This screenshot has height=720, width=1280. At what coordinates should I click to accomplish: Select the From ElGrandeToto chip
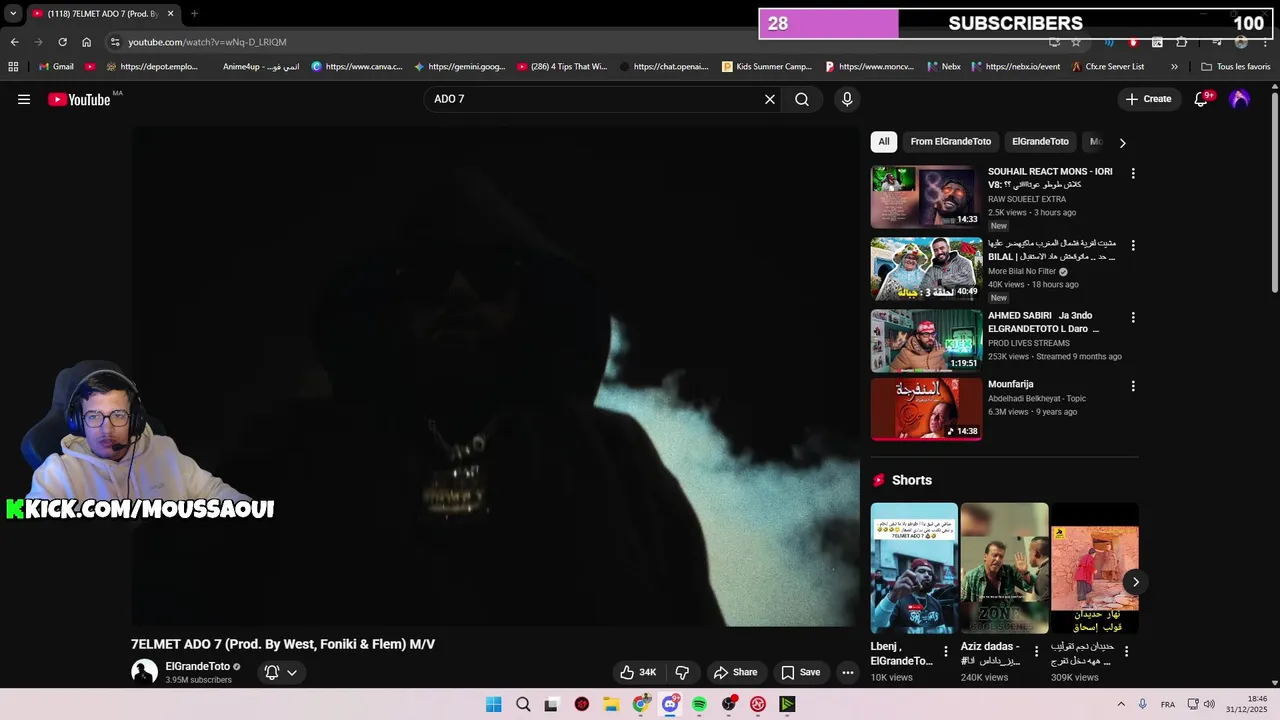(x=951, y=141)
